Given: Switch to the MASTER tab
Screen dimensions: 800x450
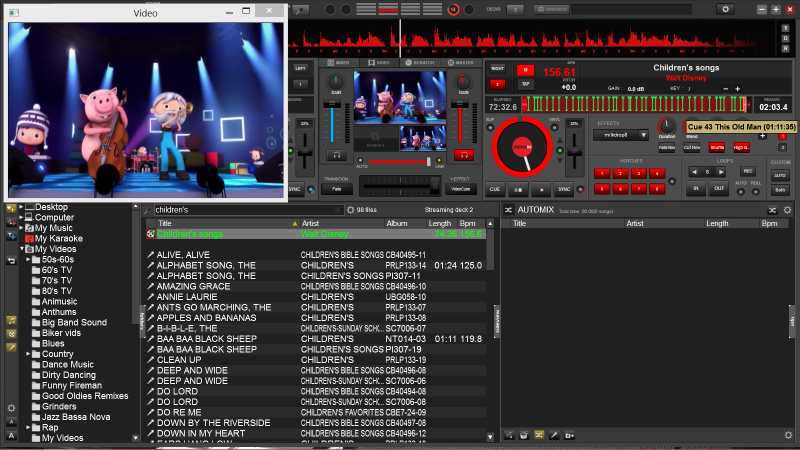Looking at the screenshot, I should [x=462, y=63].
